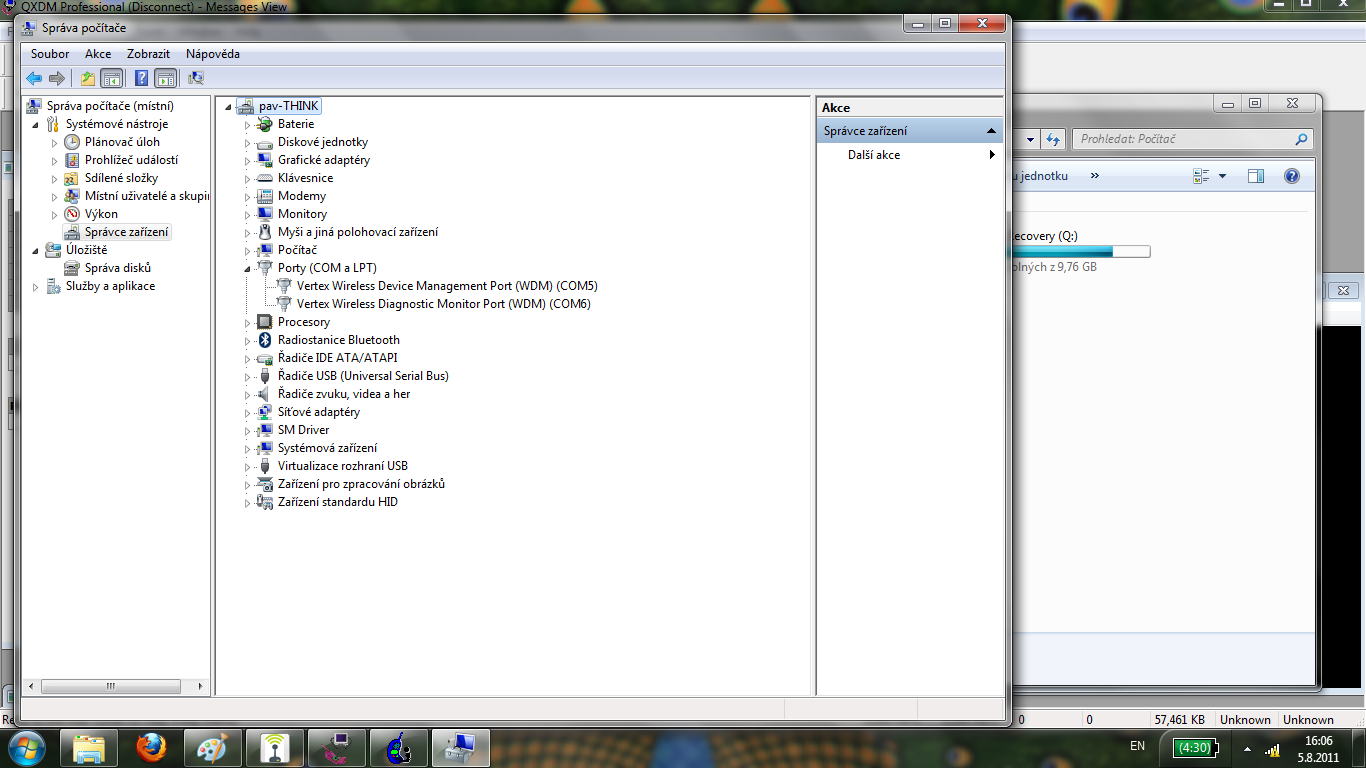Open Firefox from the taskbar
The width and height of the screenshot is (1366, 768).
[x=151, y=747]
